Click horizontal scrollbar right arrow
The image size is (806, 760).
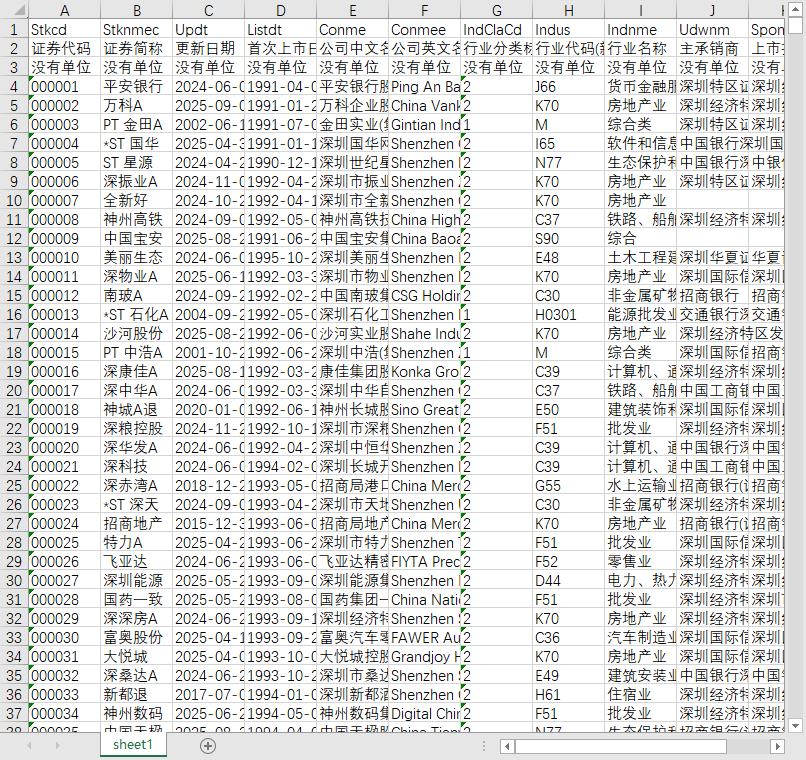777,746
